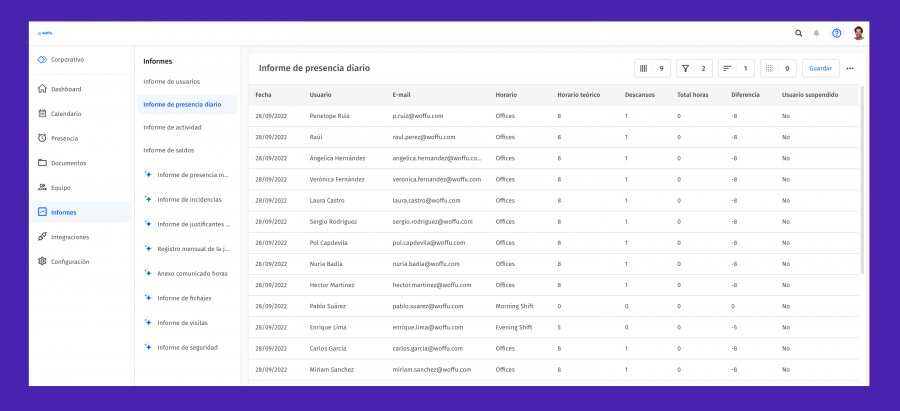Click sparkle icon beside Informe de incidencias
This screenshot has width=900, height=411.
click(x=148, y=199)
